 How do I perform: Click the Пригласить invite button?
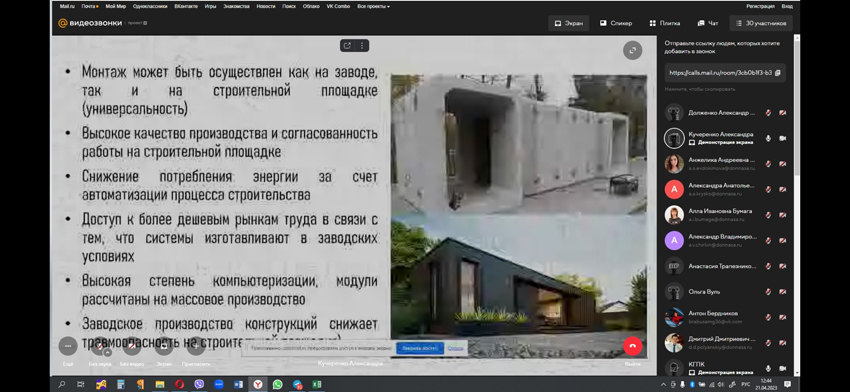click(196, 346)
